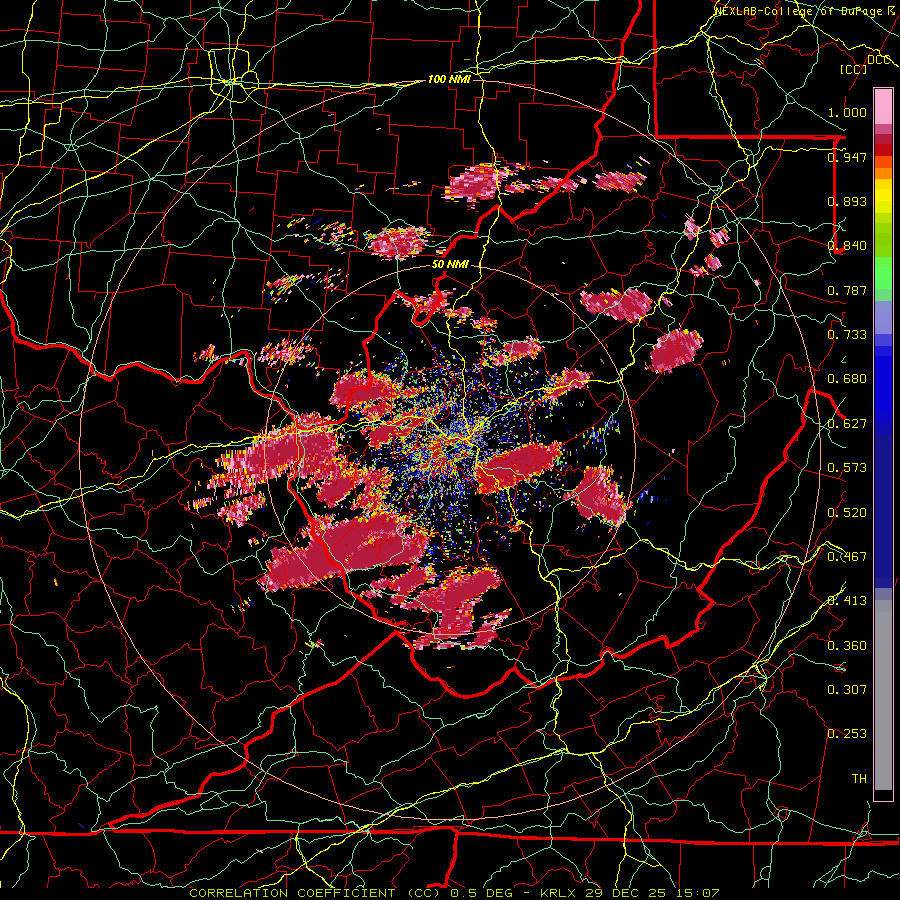Click the 0.467 legend value

pos(847,557)
